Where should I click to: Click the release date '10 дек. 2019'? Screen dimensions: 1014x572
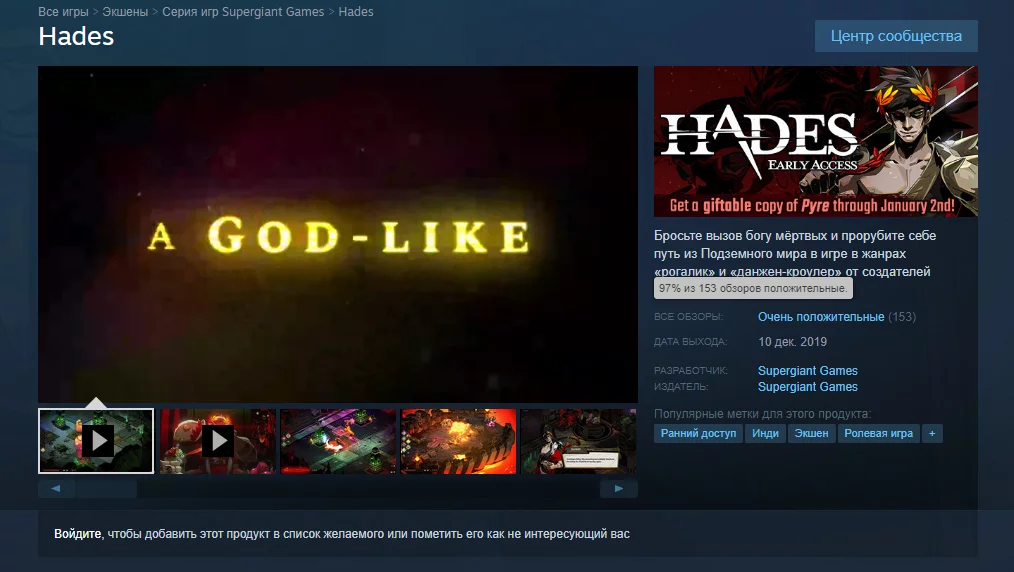pyautogui.click(x=793, y=342)
